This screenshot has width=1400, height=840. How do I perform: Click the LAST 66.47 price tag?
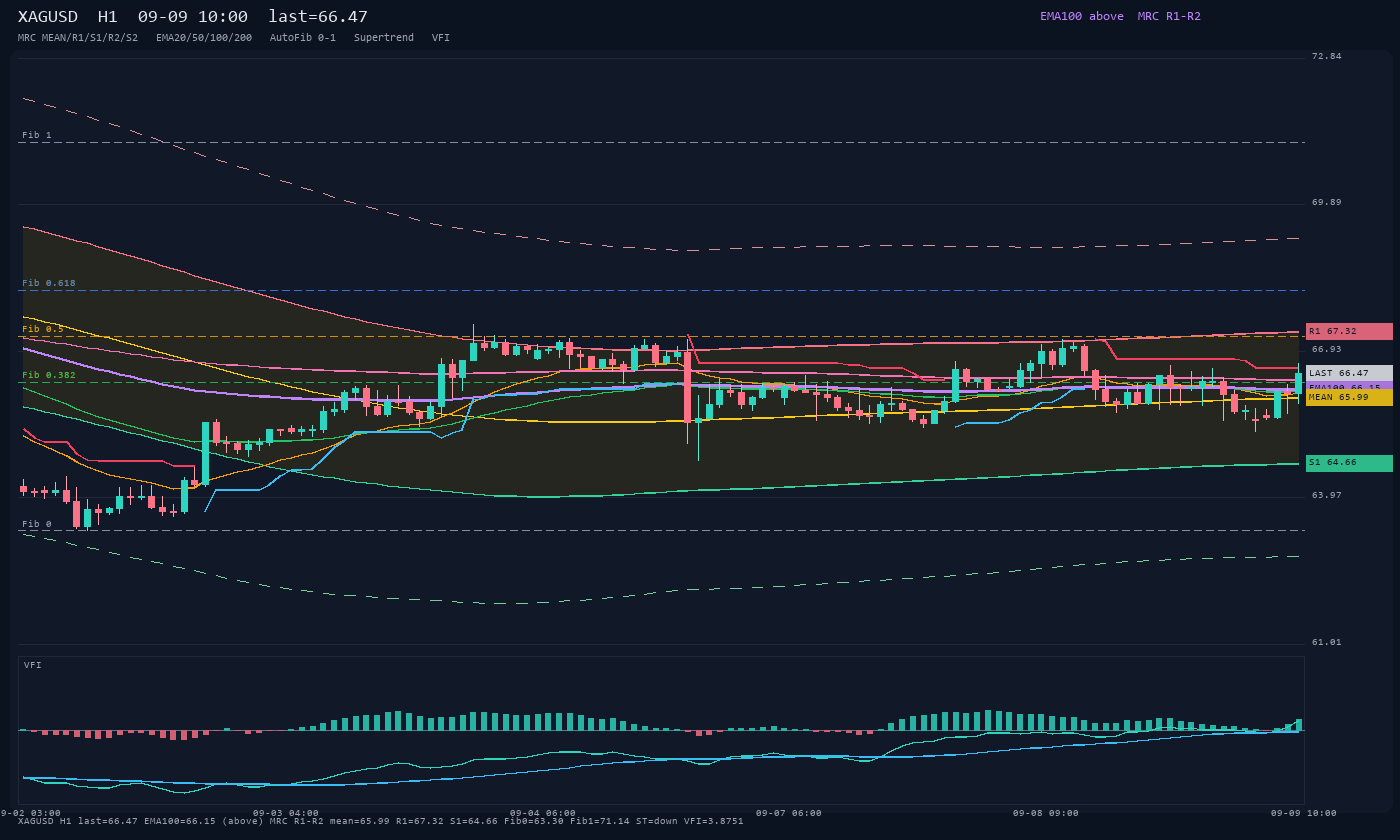point(1349,373)
